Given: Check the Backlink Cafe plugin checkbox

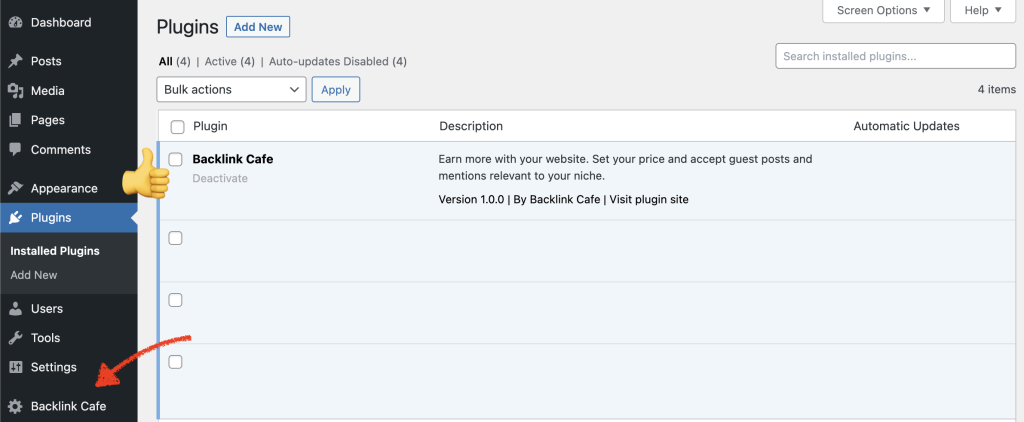Looking at the screenshot, I should pos(176,159).
